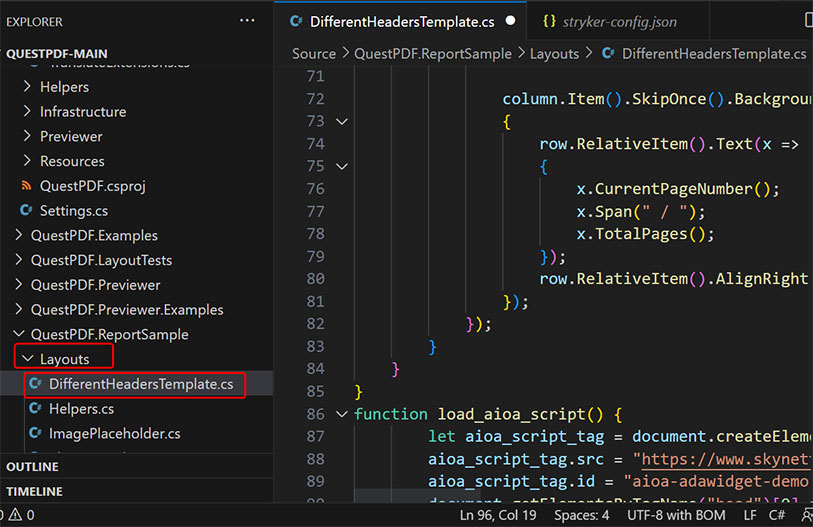Screen dimensions: 813x527
Task: Collapse the QuestPDF.ReportSample folder
Action: click(18, 335)
